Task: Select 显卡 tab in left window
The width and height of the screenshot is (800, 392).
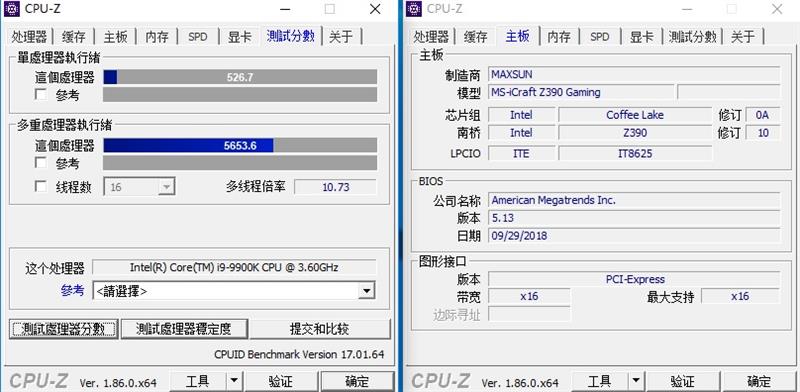Action: click(x=239, y=37)
